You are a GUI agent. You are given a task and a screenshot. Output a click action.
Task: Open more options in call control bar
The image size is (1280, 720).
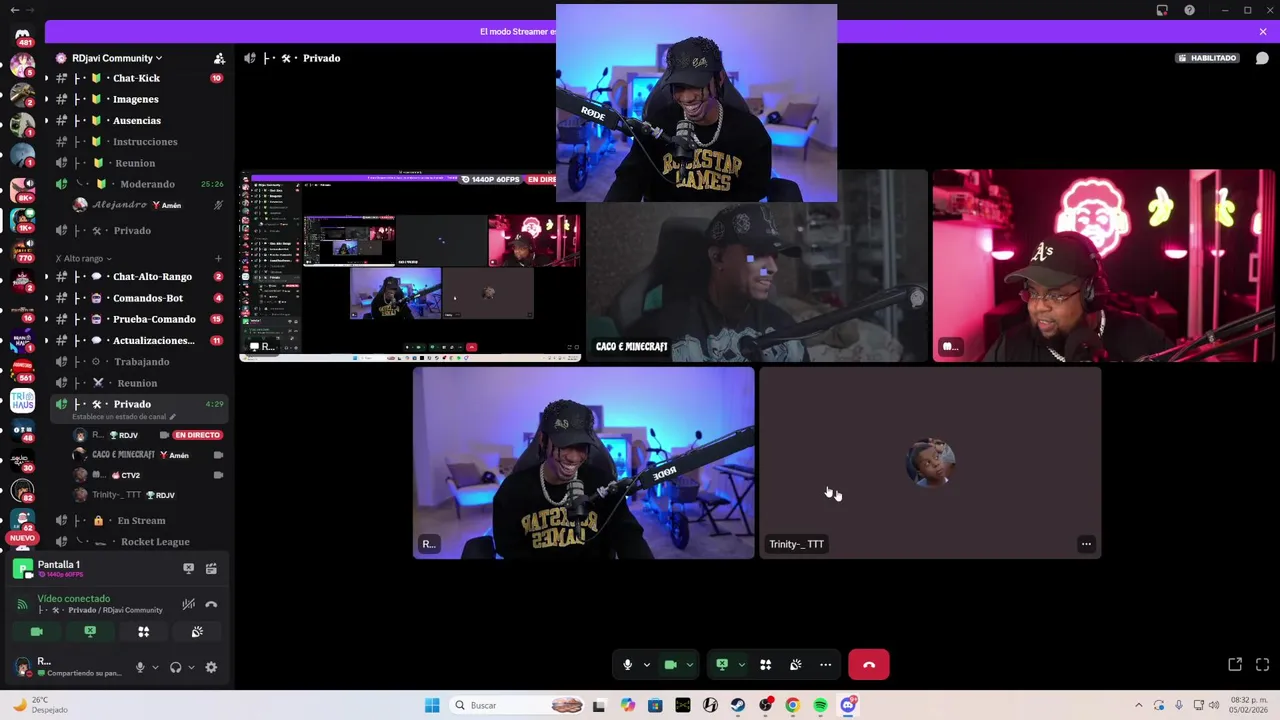(x=825, y=665)
